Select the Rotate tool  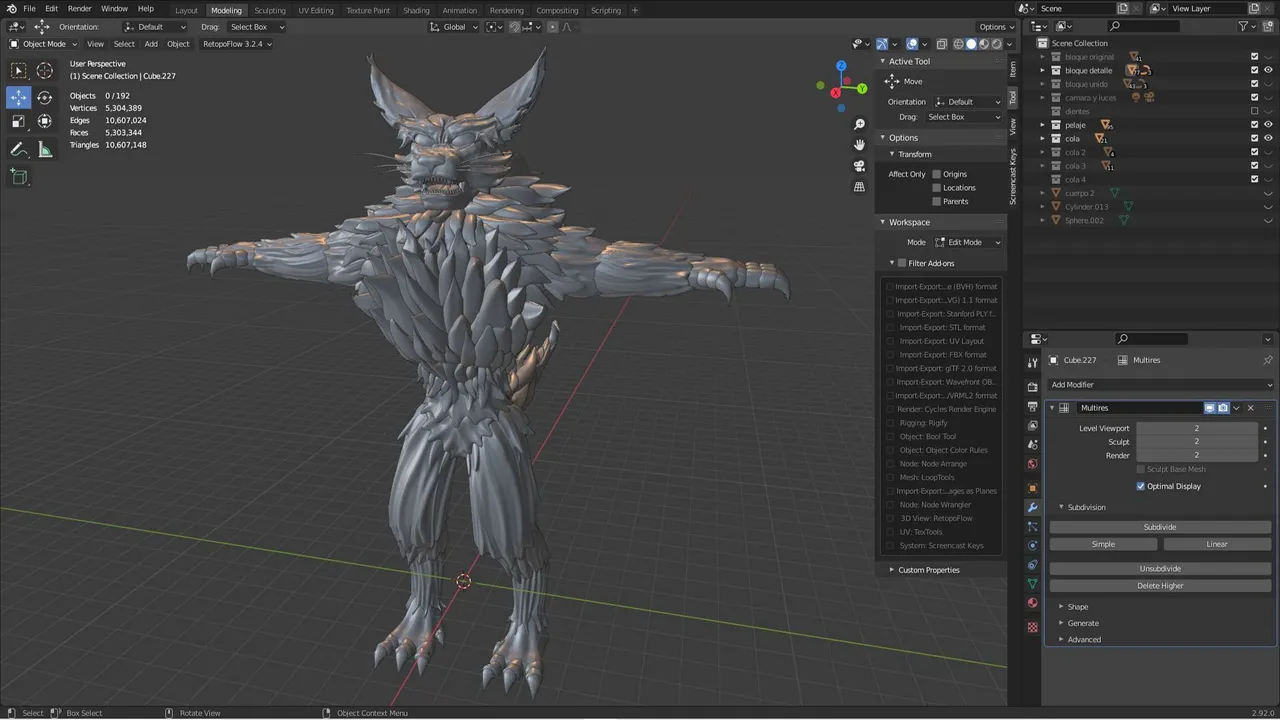pos(45,97)
